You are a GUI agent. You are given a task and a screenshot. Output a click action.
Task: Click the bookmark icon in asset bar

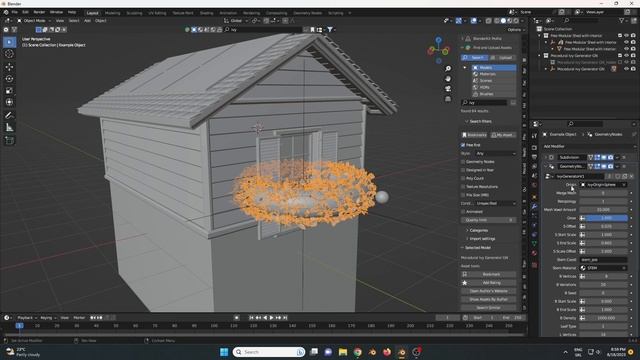(x=312, y=29)
